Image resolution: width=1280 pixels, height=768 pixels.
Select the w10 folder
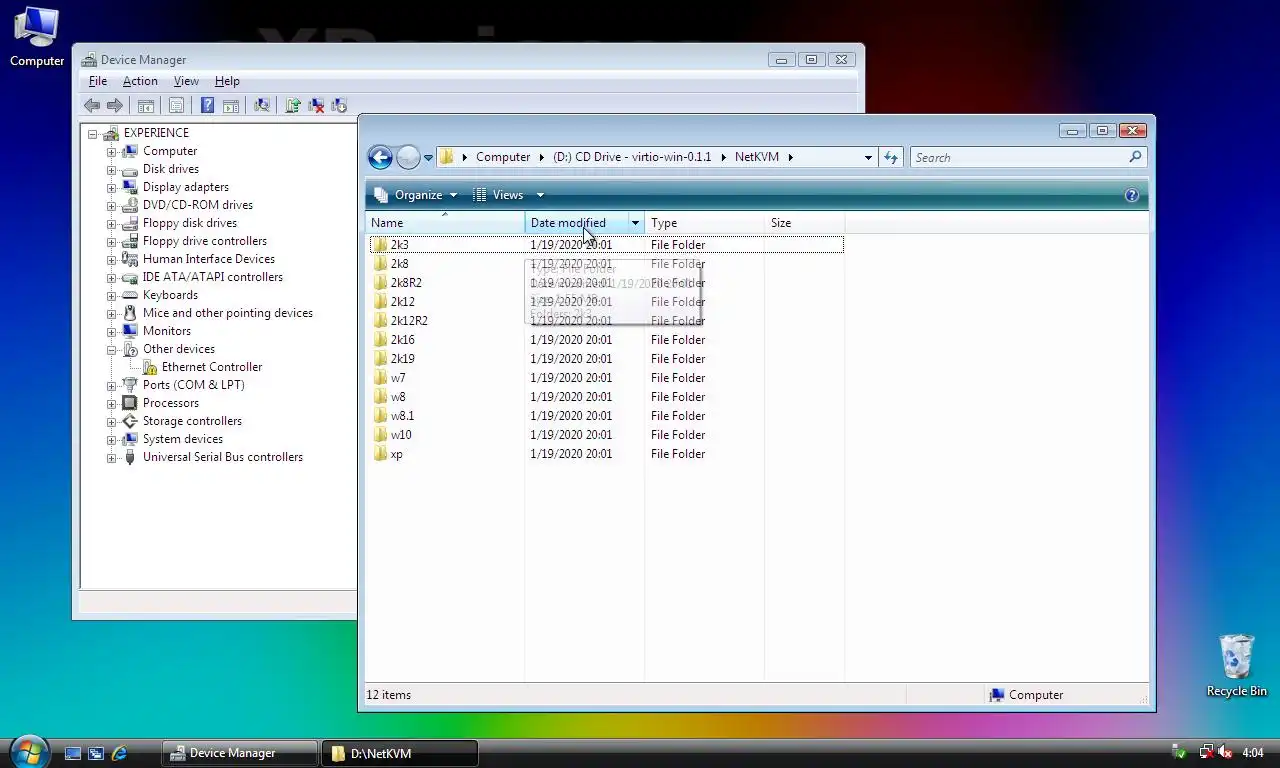point(391,435)
